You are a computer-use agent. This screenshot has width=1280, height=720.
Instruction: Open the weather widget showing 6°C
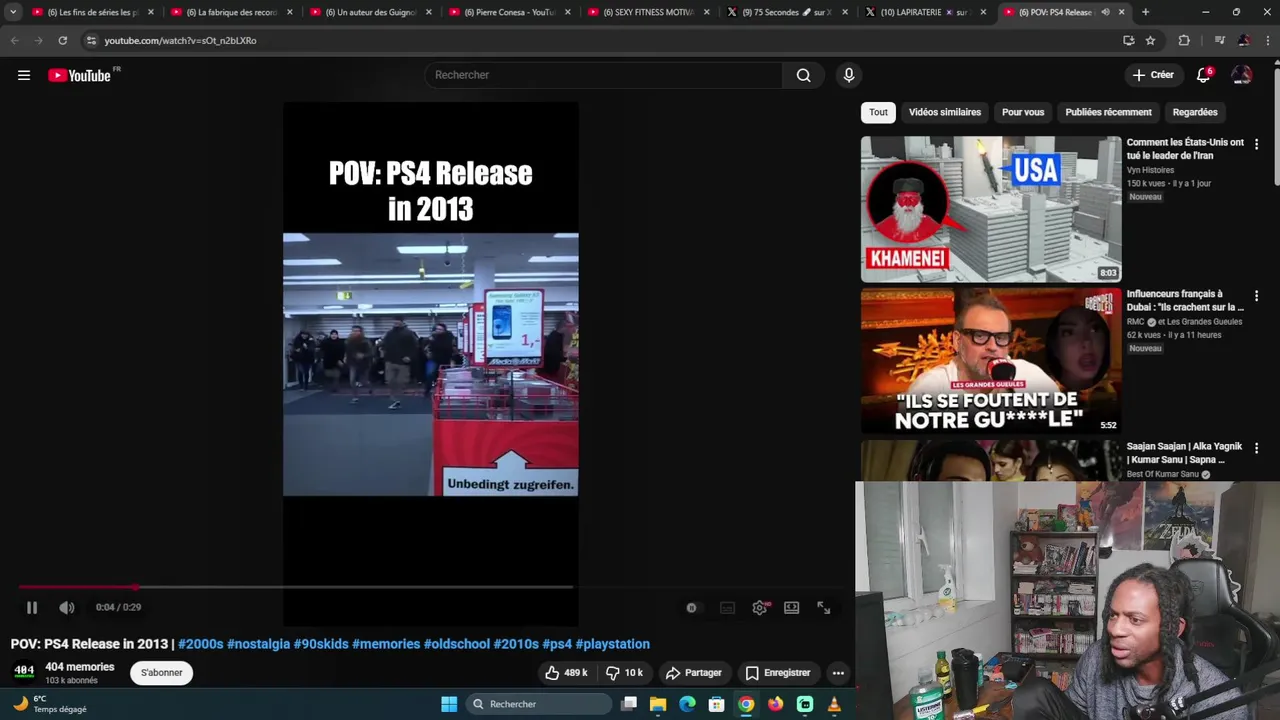pos(50,704)
